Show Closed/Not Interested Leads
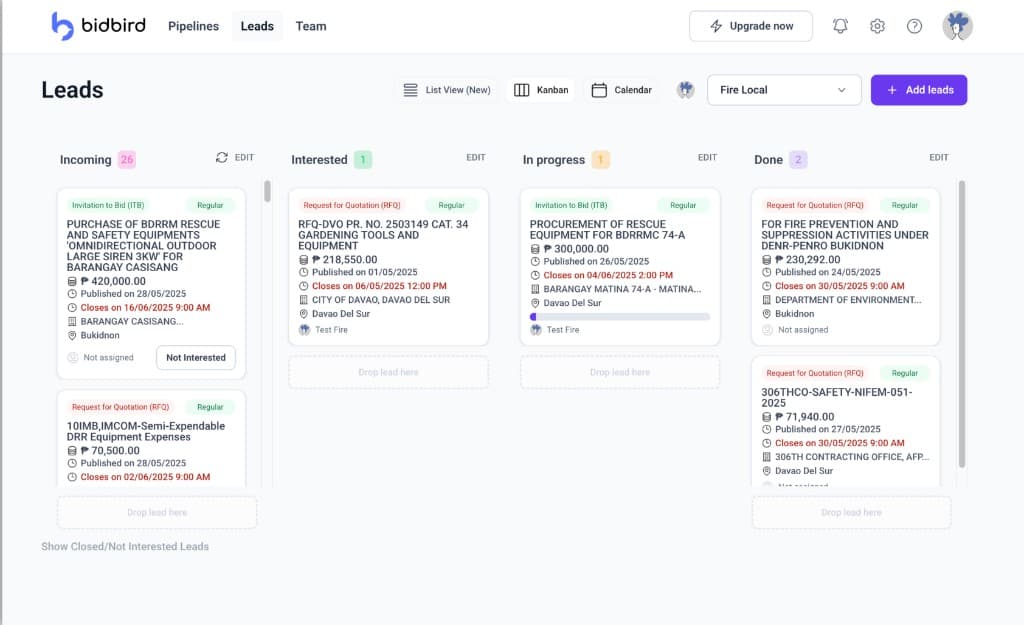 click(x=124, y=546)
